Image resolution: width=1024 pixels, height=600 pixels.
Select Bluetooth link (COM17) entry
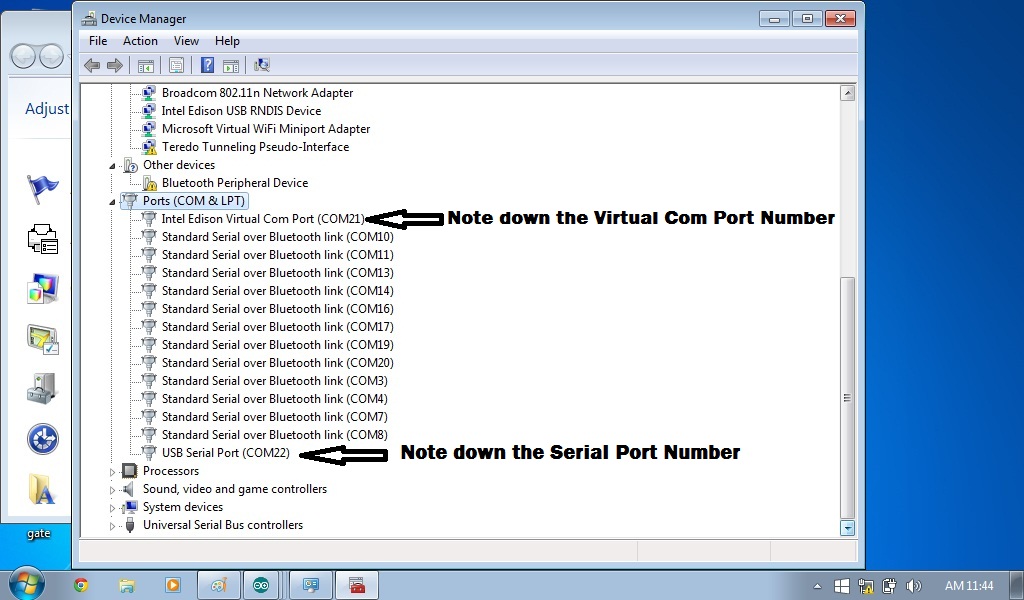coord(278,326)
